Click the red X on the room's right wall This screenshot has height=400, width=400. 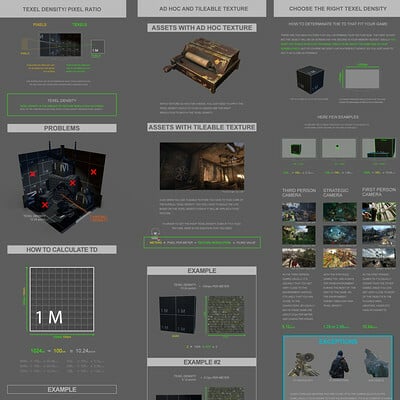pyautogui.click(x=93, y=172)
